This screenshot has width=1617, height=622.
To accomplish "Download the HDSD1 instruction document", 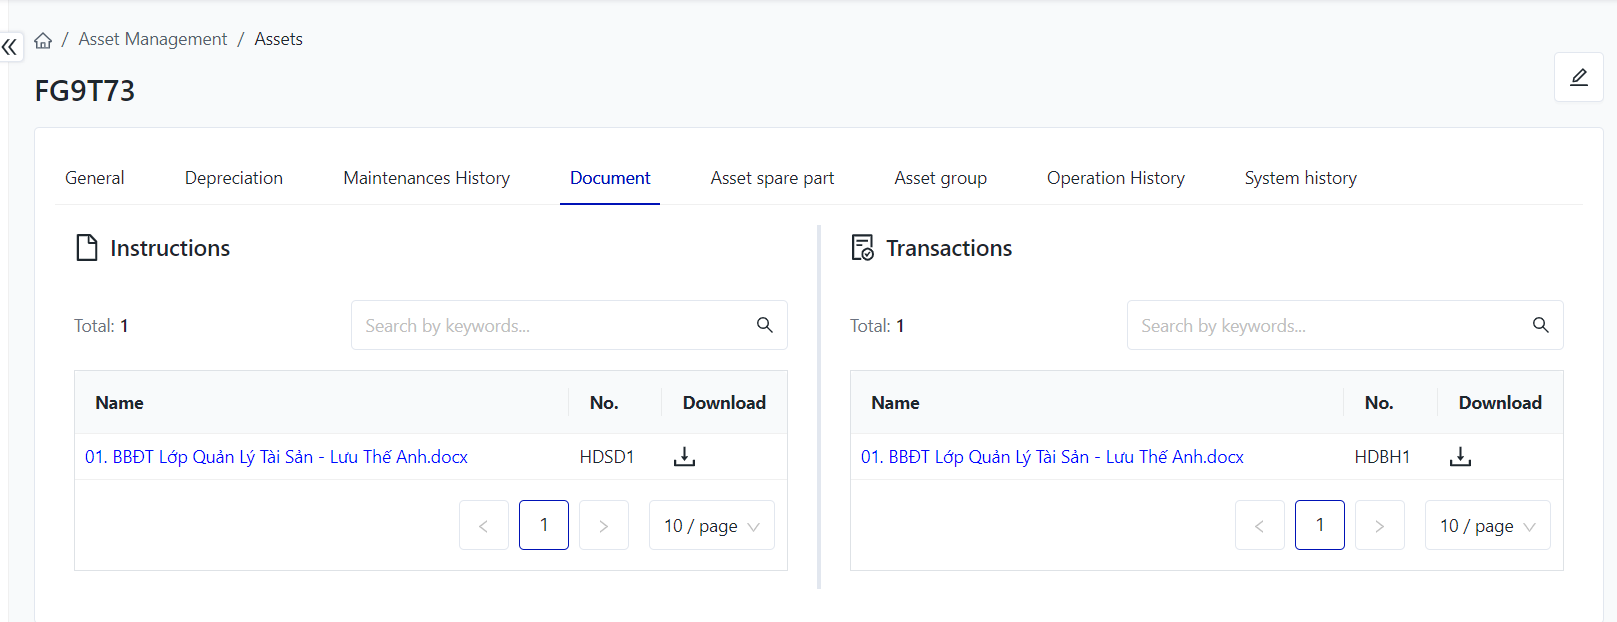I will (684, 457).
